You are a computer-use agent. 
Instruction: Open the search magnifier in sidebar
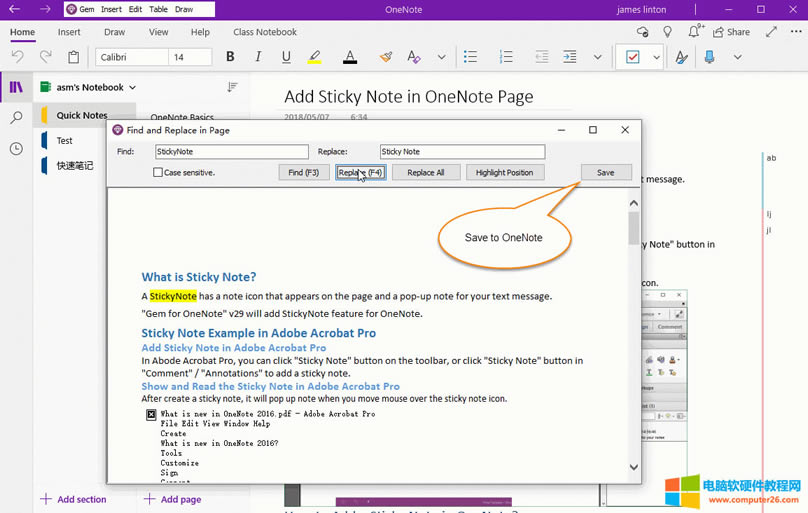(16, 118)
